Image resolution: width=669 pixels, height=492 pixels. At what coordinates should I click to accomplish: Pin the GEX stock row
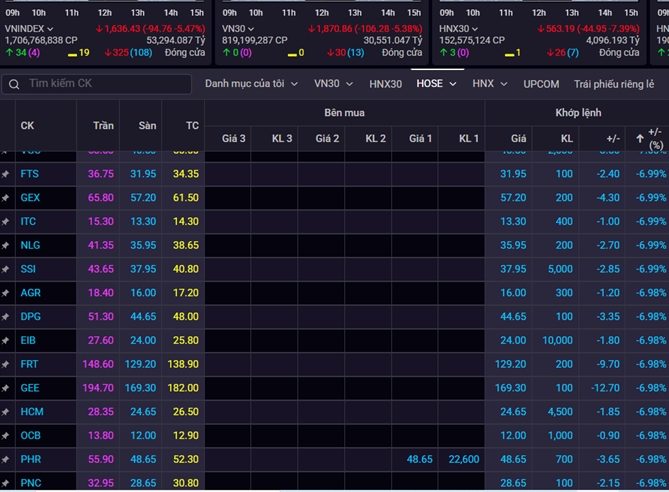(6, 198)
